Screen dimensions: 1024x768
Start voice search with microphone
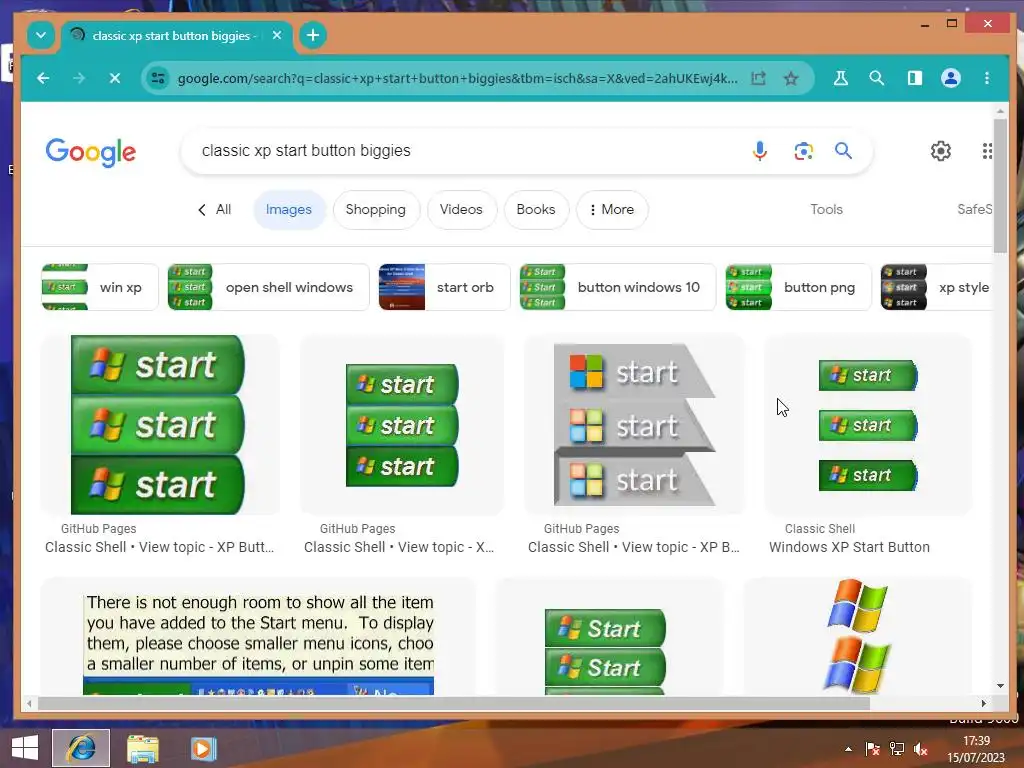point(760,151)
